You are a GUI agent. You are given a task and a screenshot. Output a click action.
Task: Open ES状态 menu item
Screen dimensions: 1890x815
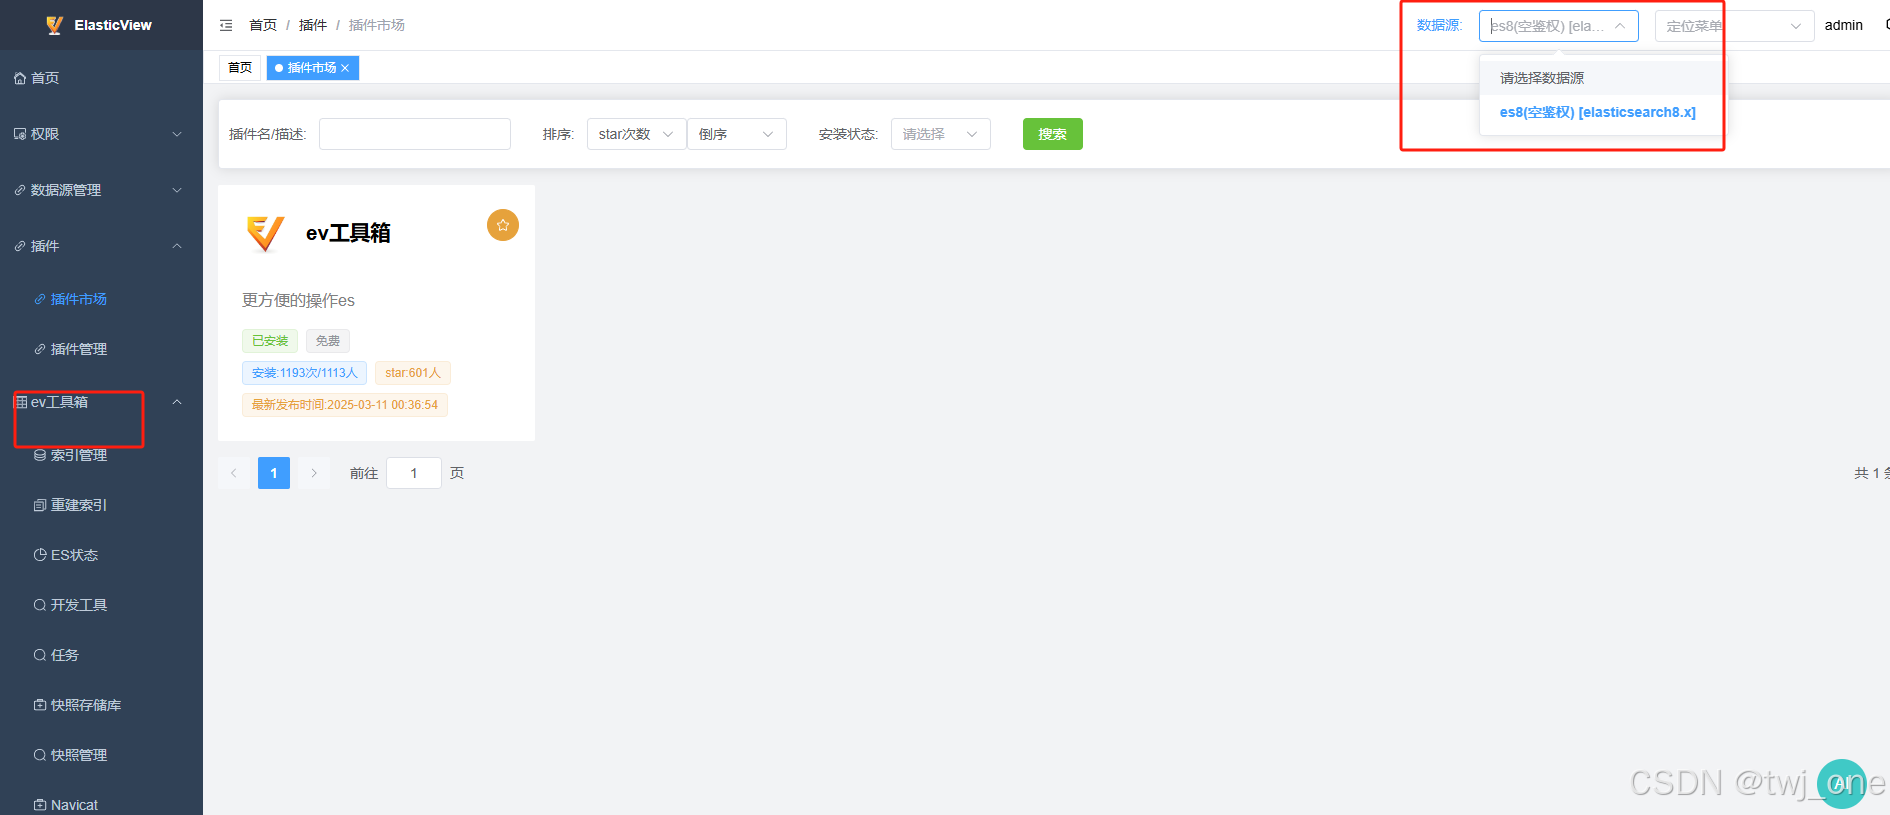(75, 555)
